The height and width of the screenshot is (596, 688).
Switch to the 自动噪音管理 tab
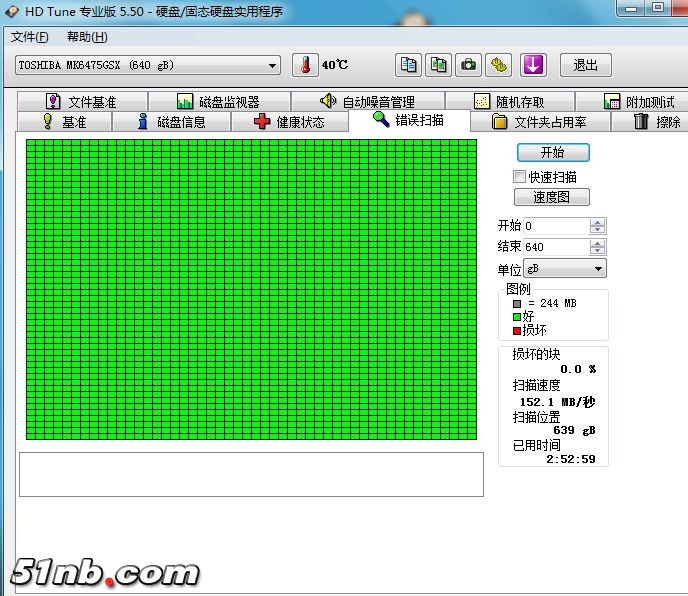coord(368,102)
